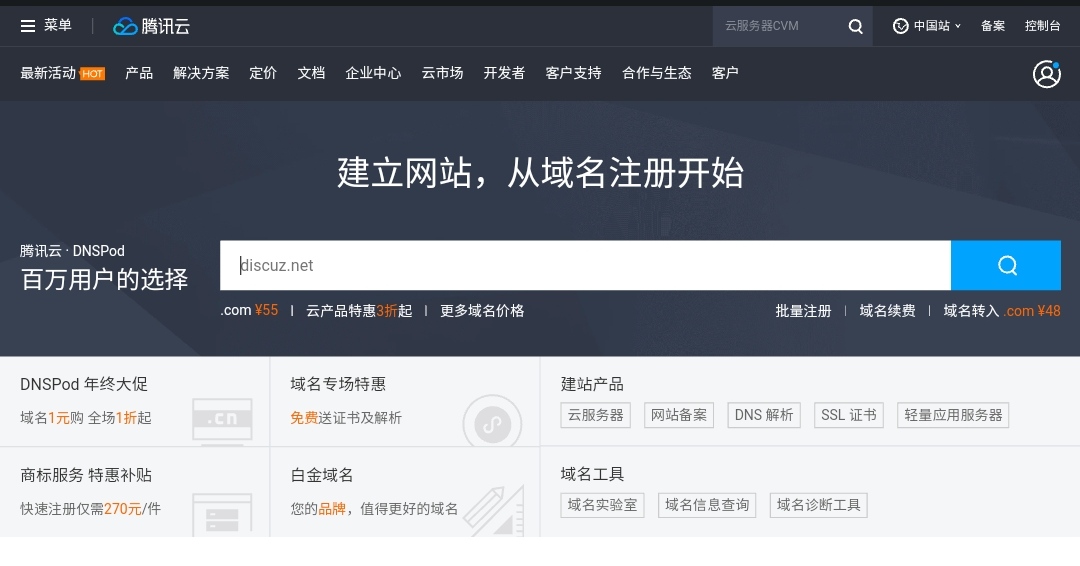
Task: Click the .com ¥55 price link
Action: (249, 311)
